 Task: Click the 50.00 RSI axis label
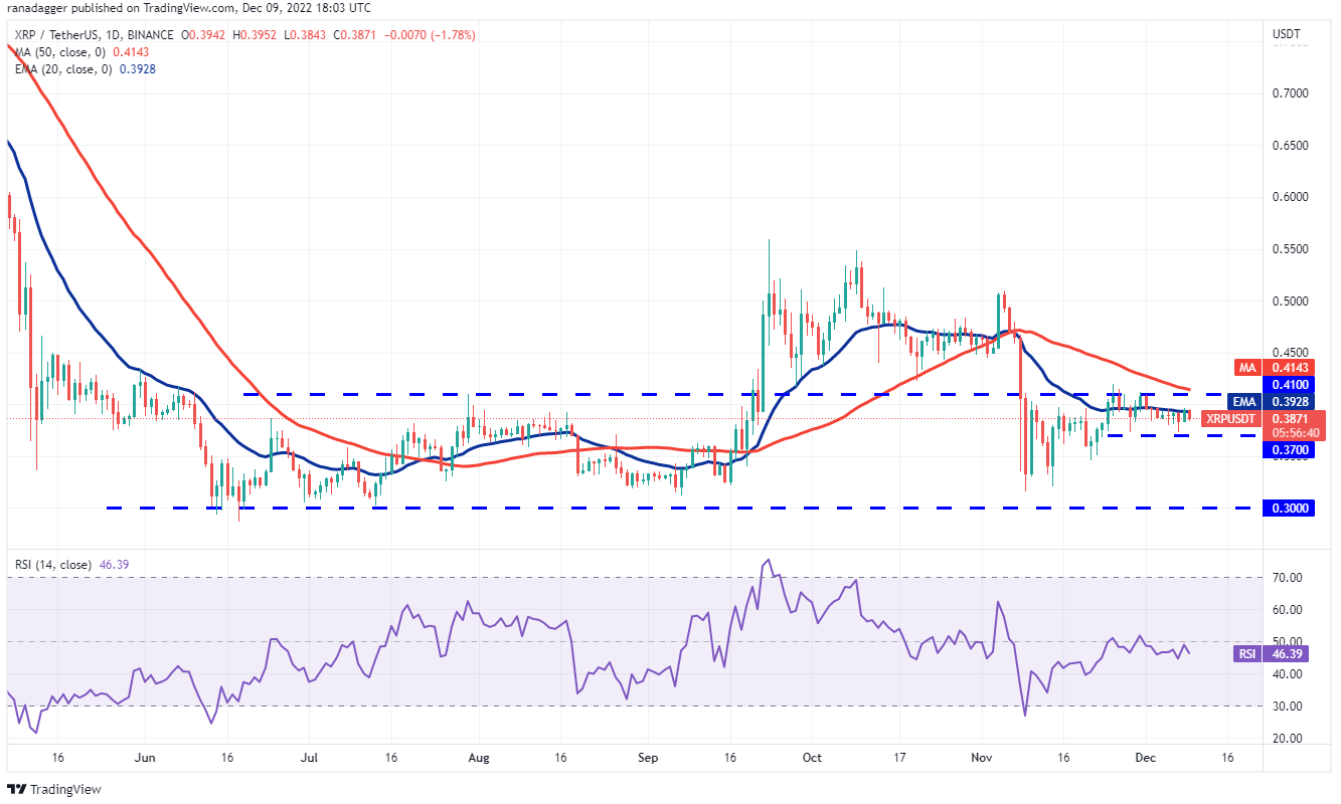pyautogui.click(x=1286, y=642)
